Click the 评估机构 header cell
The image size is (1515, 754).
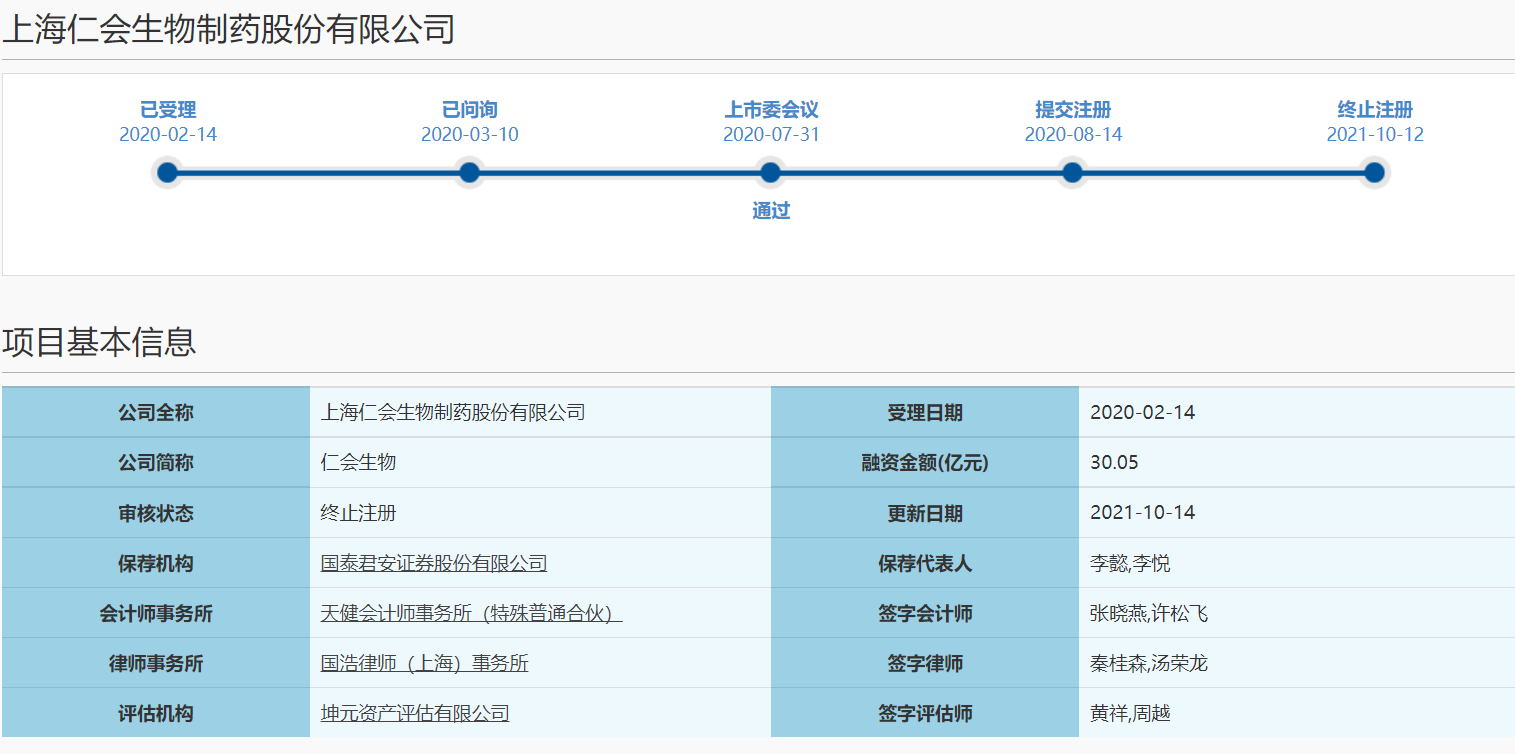[x=156, y=712]
